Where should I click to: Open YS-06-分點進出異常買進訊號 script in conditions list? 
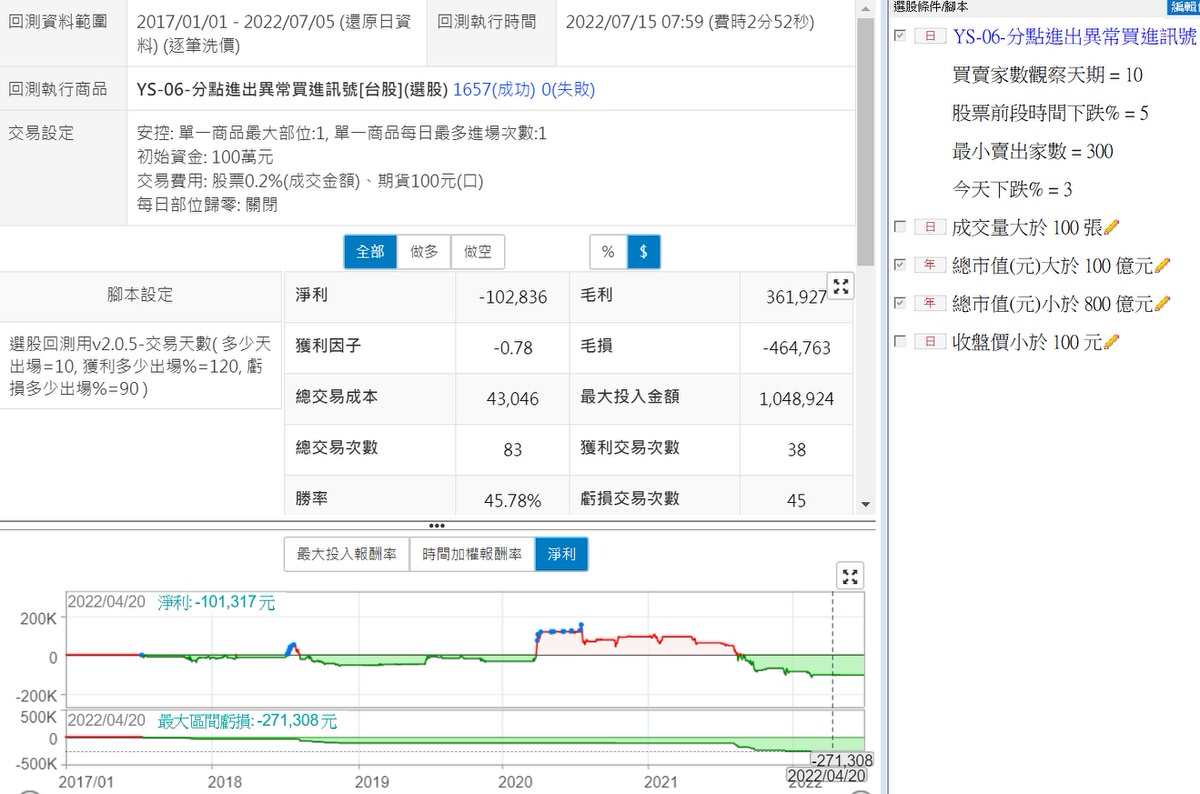point(1075,37)
